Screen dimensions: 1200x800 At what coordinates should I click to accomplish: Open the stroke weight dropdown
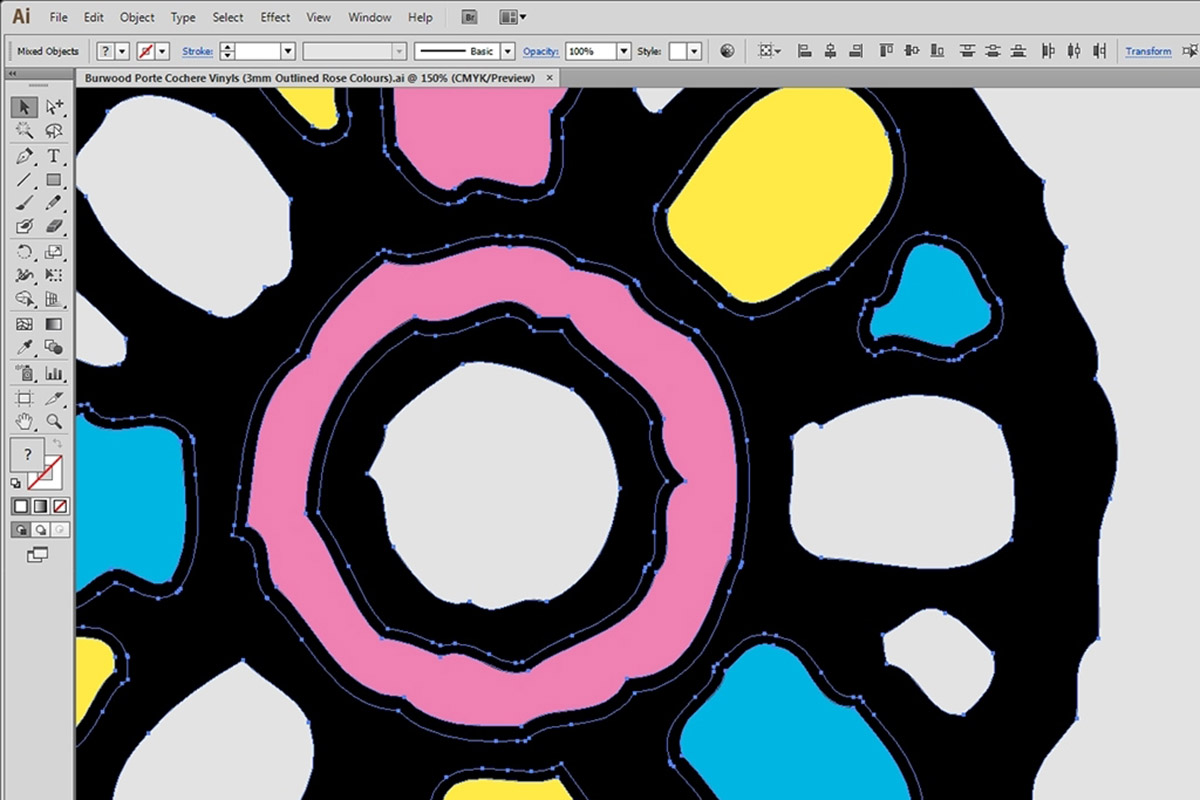click(288, 51)
